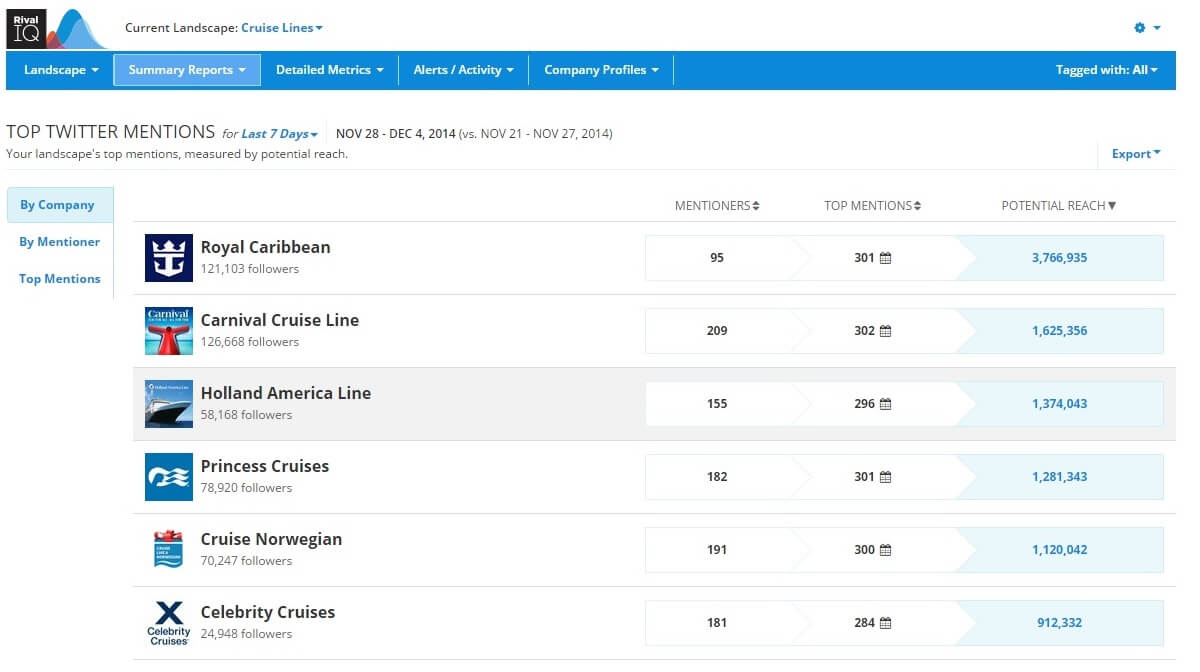The image size is (1200, 672).
Task: Open calendar icon in Celebrity Cruises row
Action: (x=885, y=623)
